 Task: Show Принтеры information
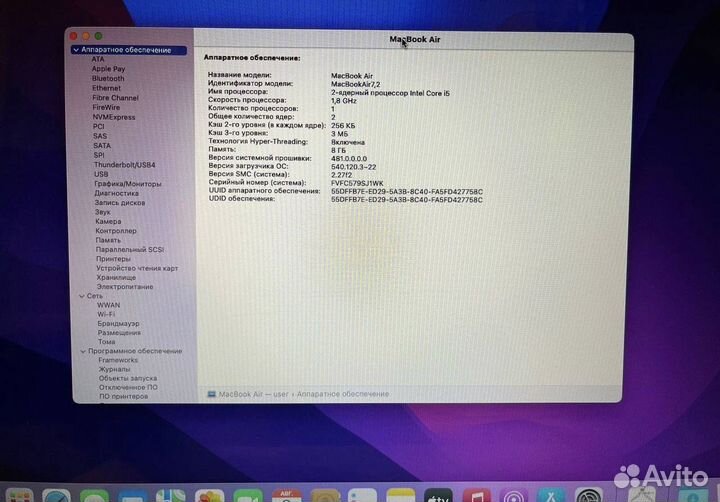tap(113, 259)
